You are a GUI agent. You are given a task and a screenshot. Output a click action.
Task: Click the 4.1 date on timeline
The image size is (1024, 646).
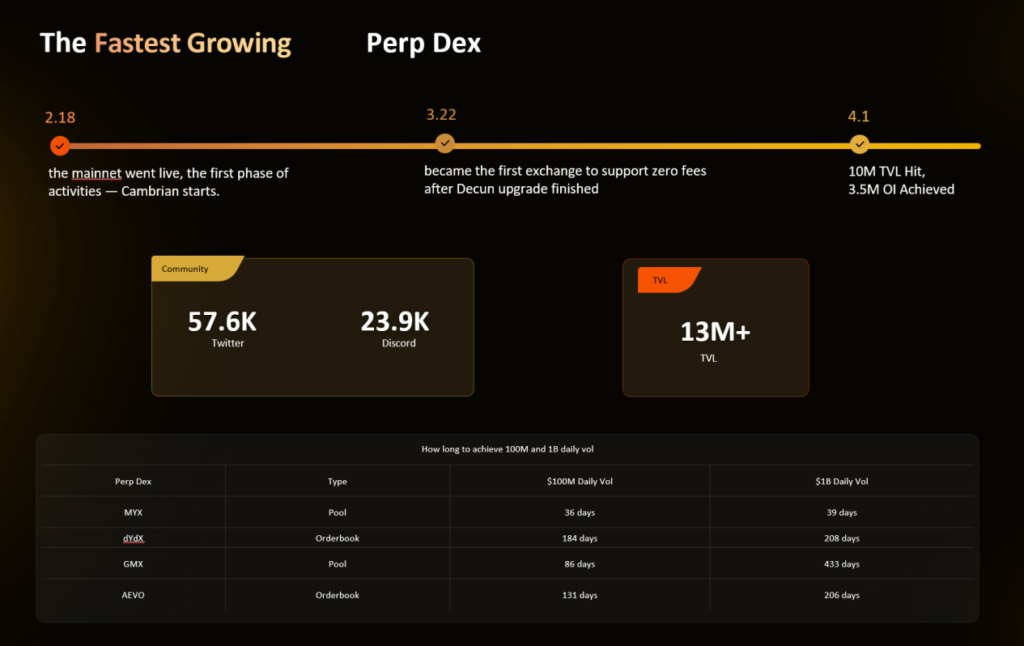pyautogui.click(x=859, y=116)
